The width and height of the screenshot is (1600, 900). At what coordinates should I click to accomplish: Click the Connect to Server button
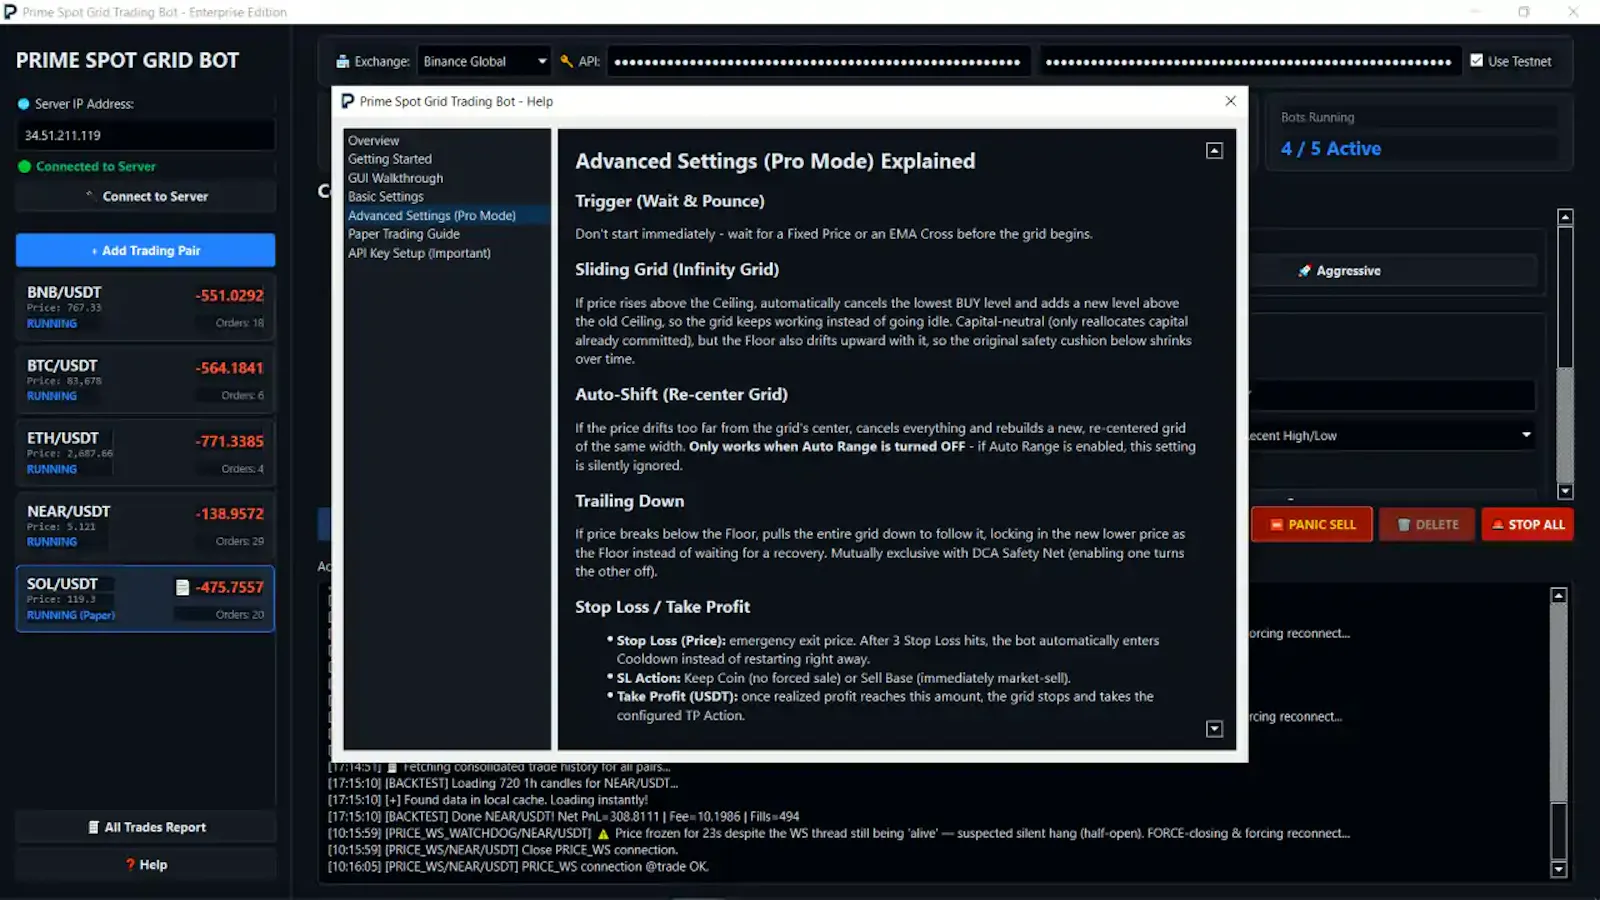pyautogui.click(x=145, y=196)
